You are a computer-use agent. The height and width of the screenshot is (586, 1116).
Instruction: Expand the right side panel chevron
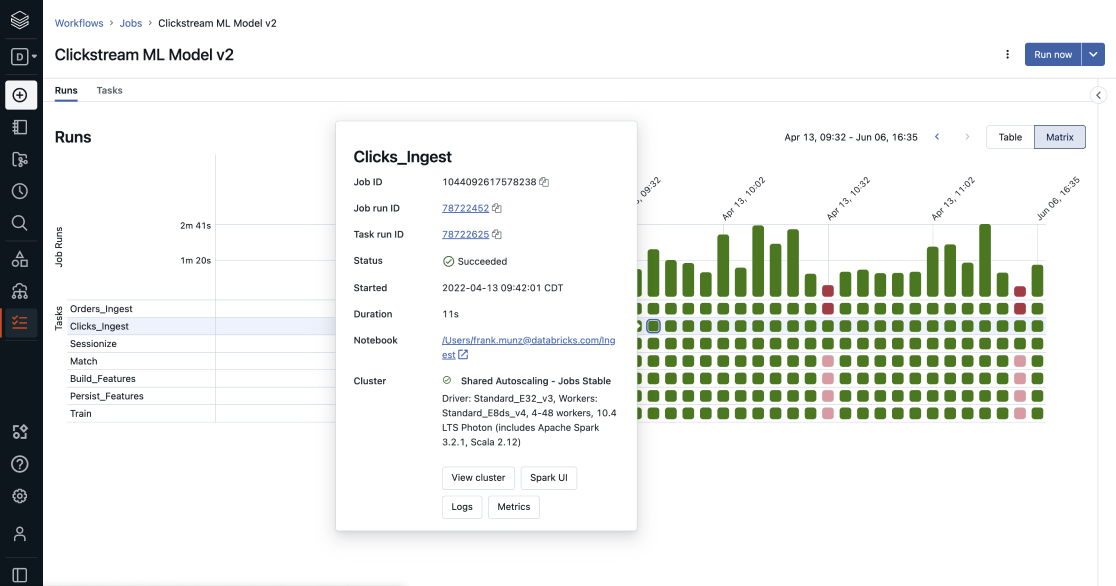[1098, 95]
